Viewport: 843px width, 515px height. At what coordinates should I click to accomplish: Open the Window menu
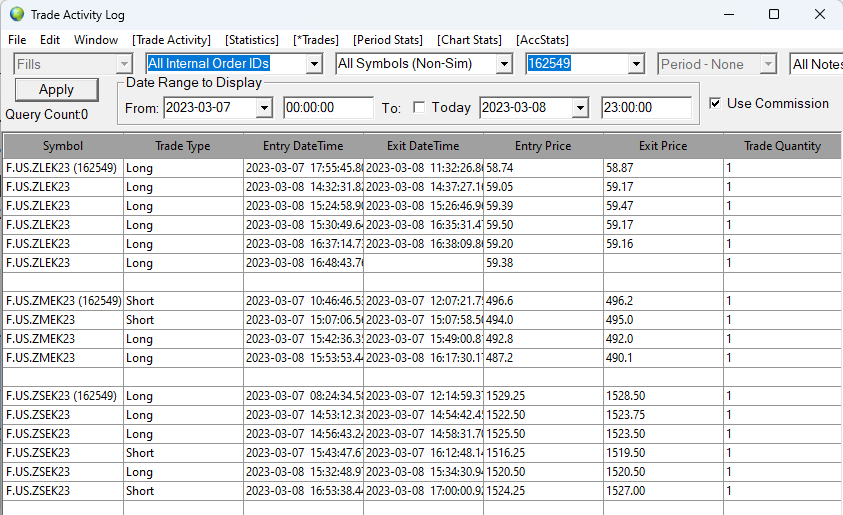tap(96, 40)
